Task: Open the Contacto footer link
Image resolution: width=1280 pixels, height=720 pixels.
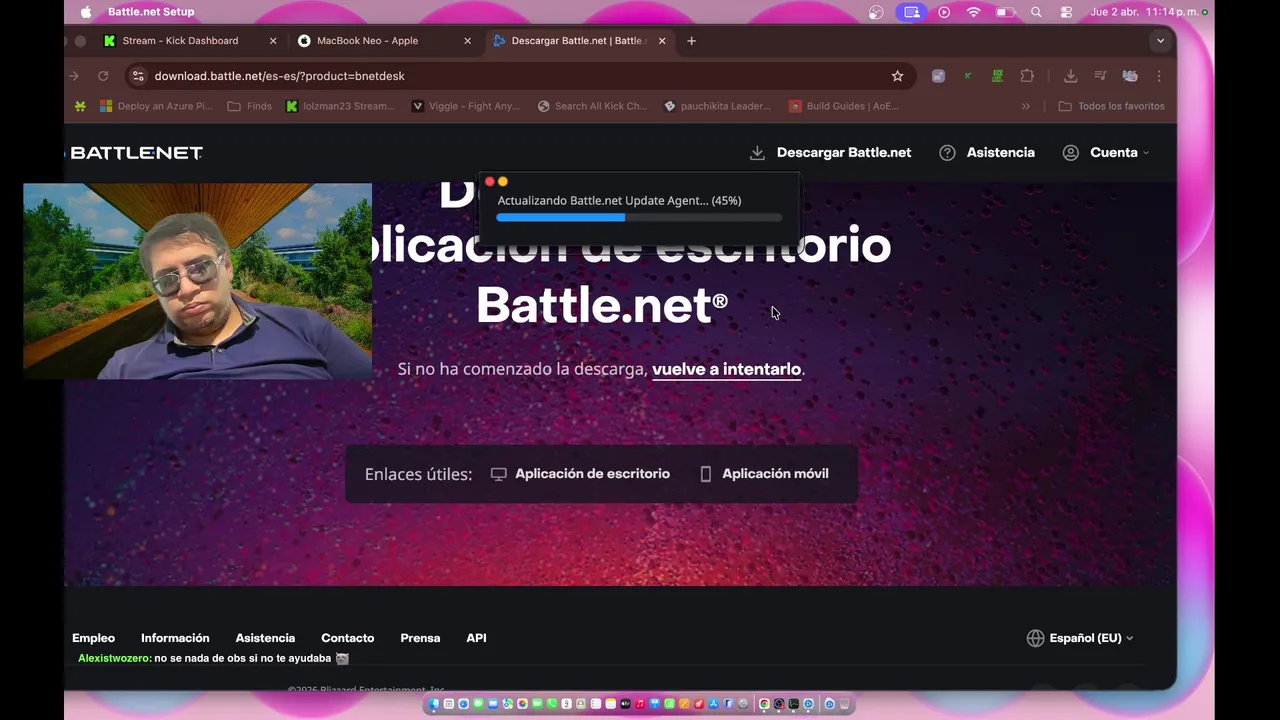Action: [x=347, y=638]
